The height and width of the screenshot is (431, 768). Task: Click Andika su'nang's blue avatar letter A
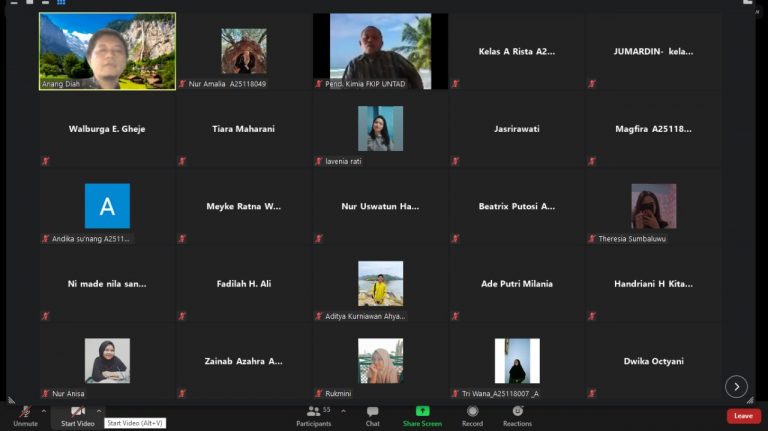coord(107,206)
